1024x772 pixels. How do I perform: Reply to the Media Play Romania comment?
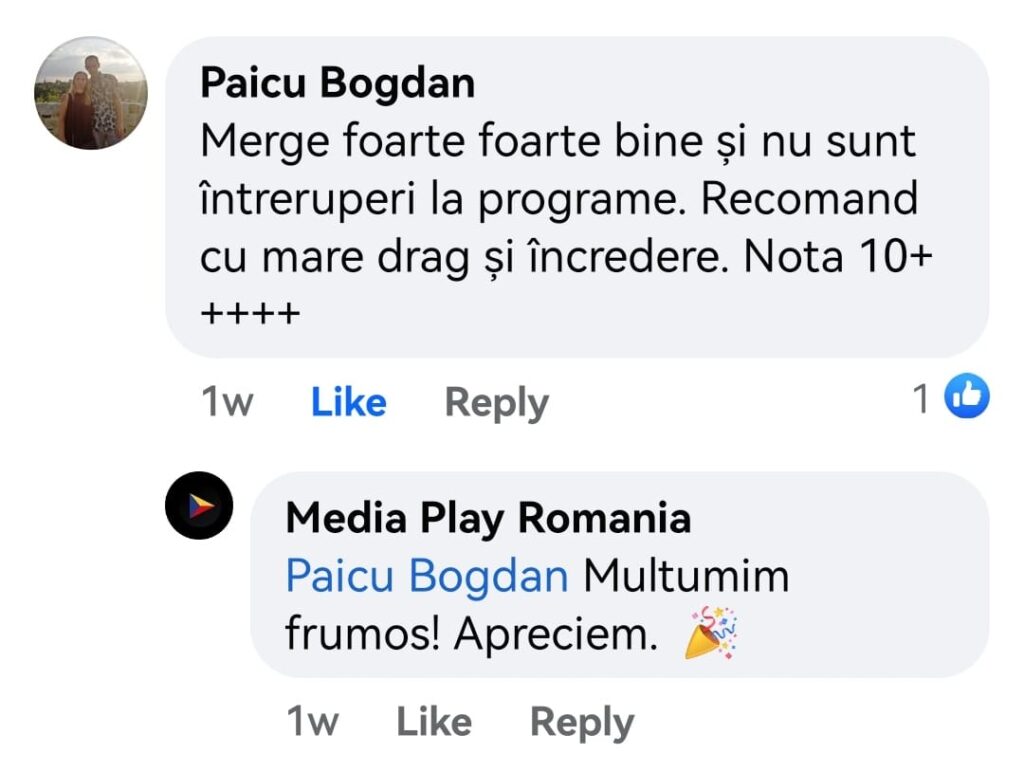point(581,722)
